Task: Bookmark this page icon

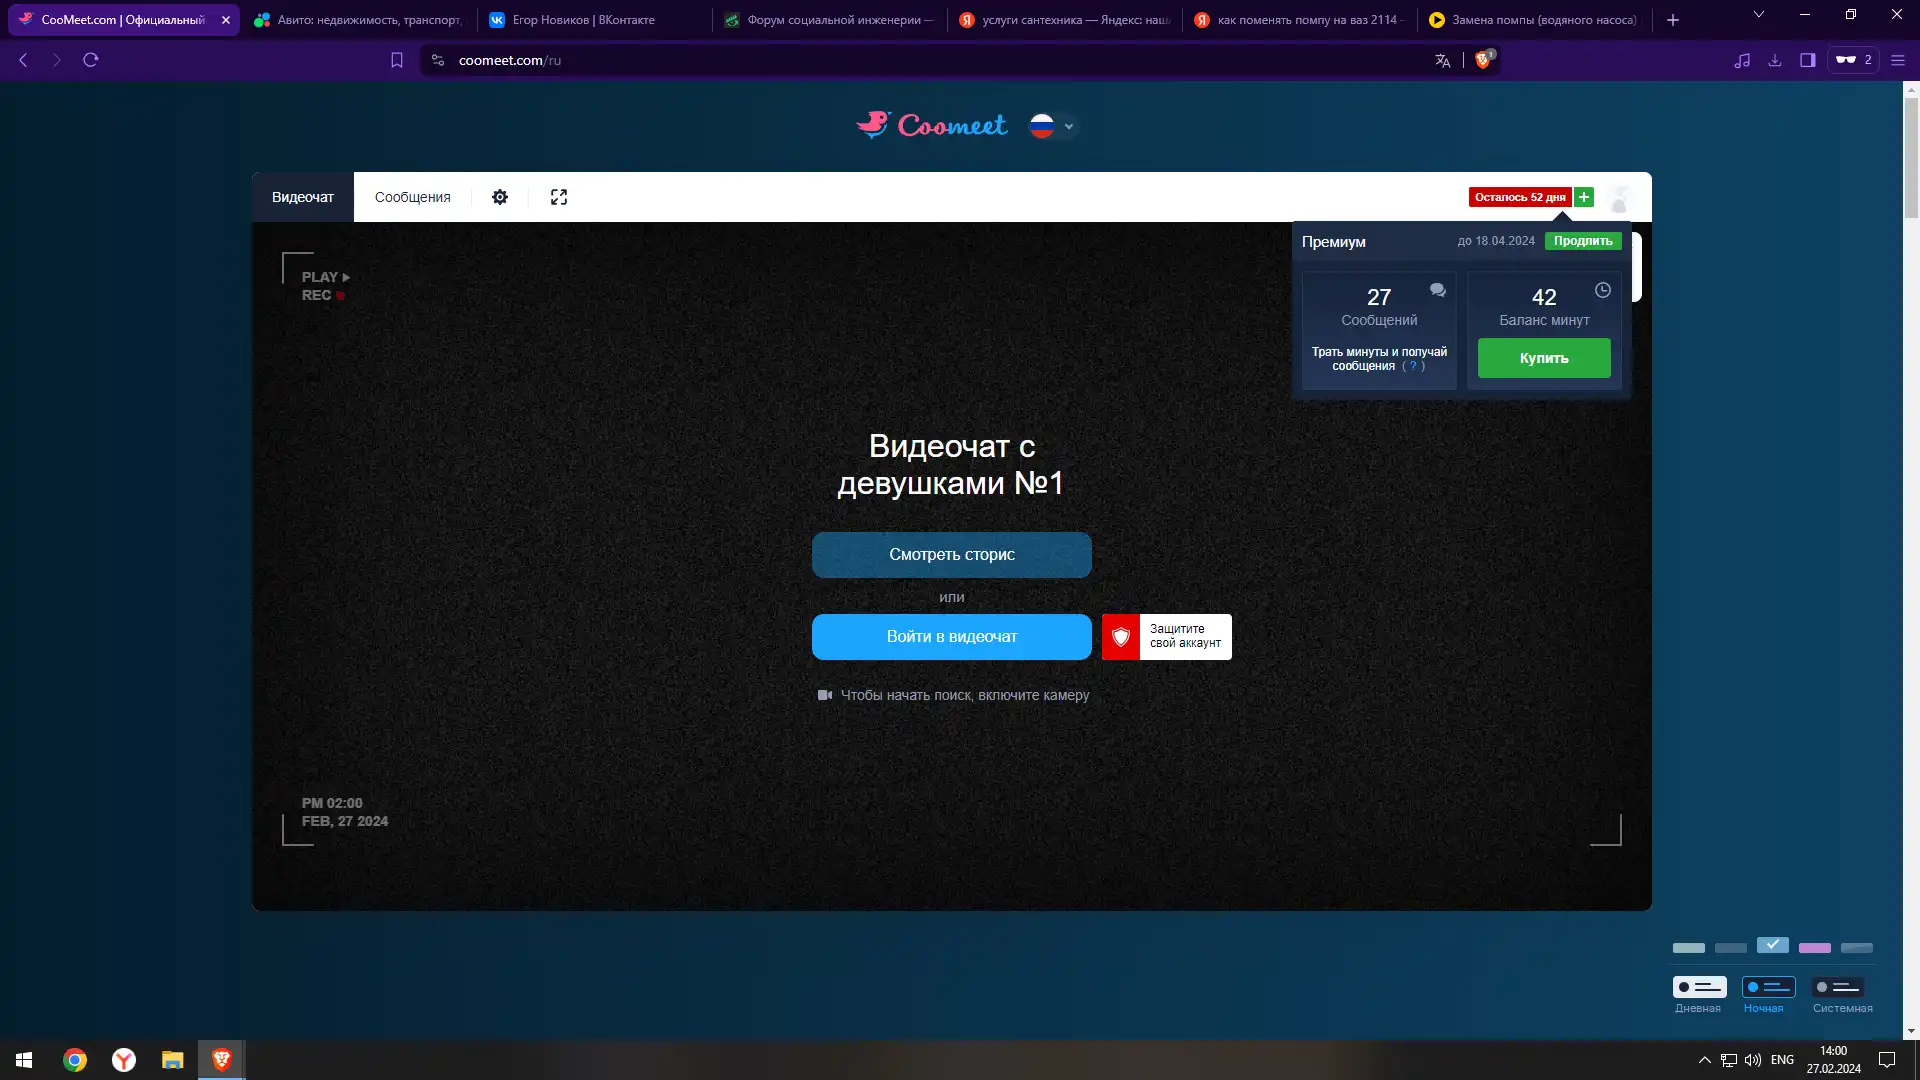Action: tap(397, 60)
